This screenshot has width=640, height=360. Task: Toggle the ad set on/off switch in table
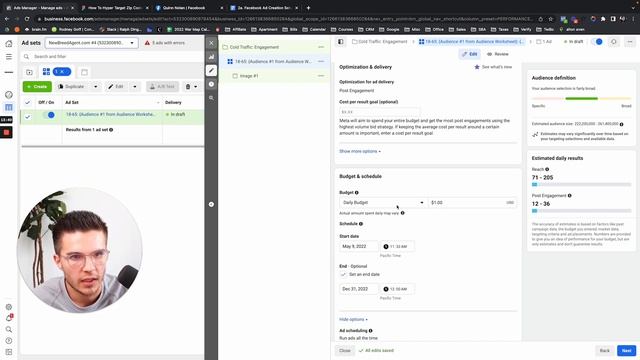(x=49, y=115)
